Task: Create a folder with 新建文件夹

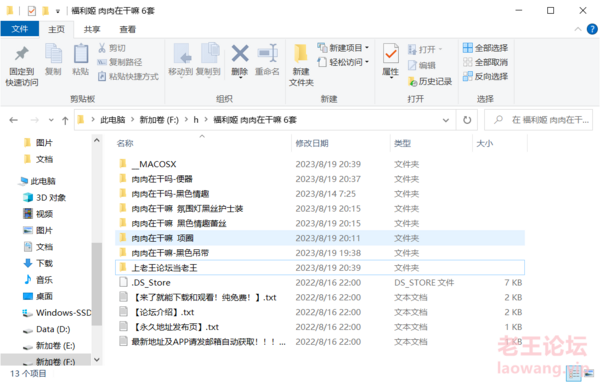Action: 301,65
